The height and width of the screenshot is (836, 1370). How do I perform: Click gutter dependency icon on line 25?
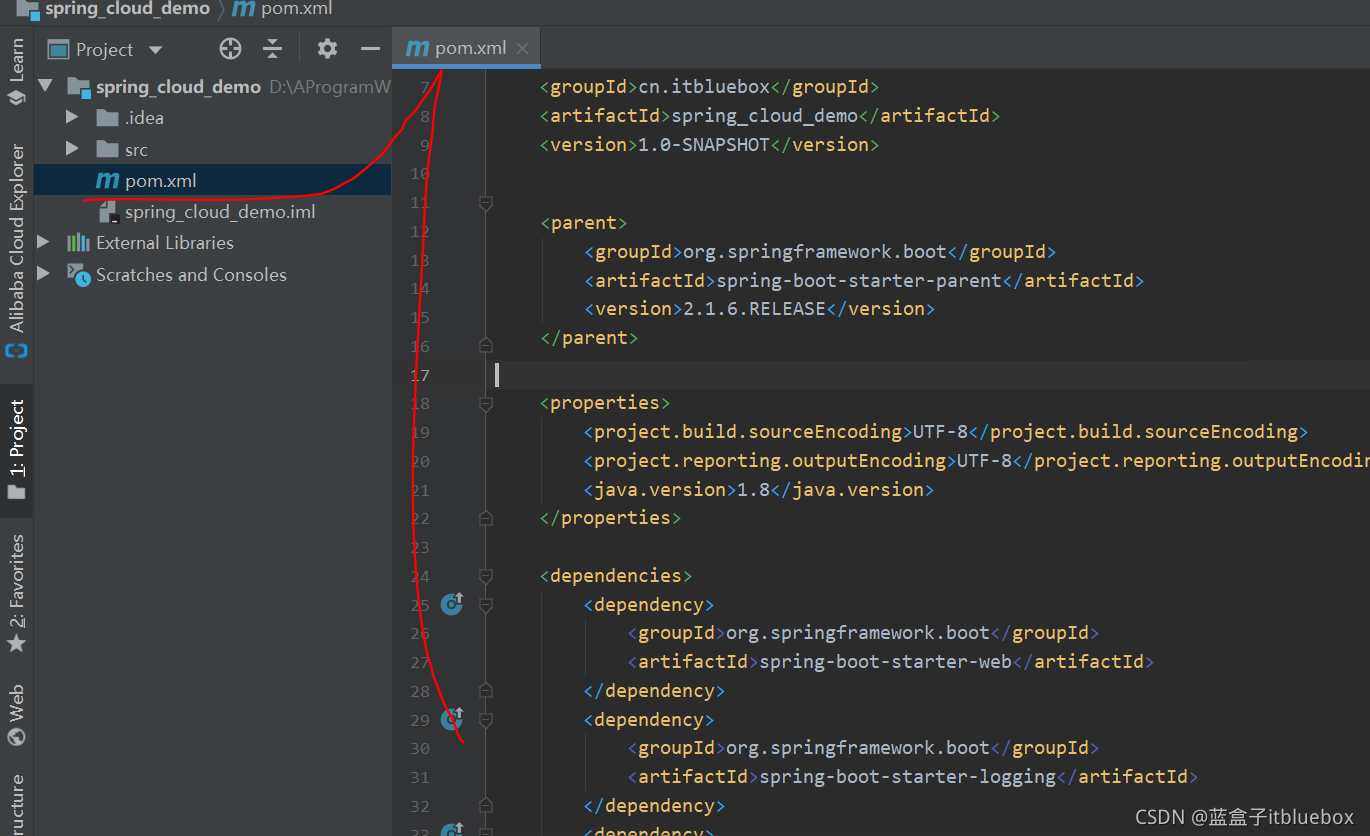coord(452,603)
